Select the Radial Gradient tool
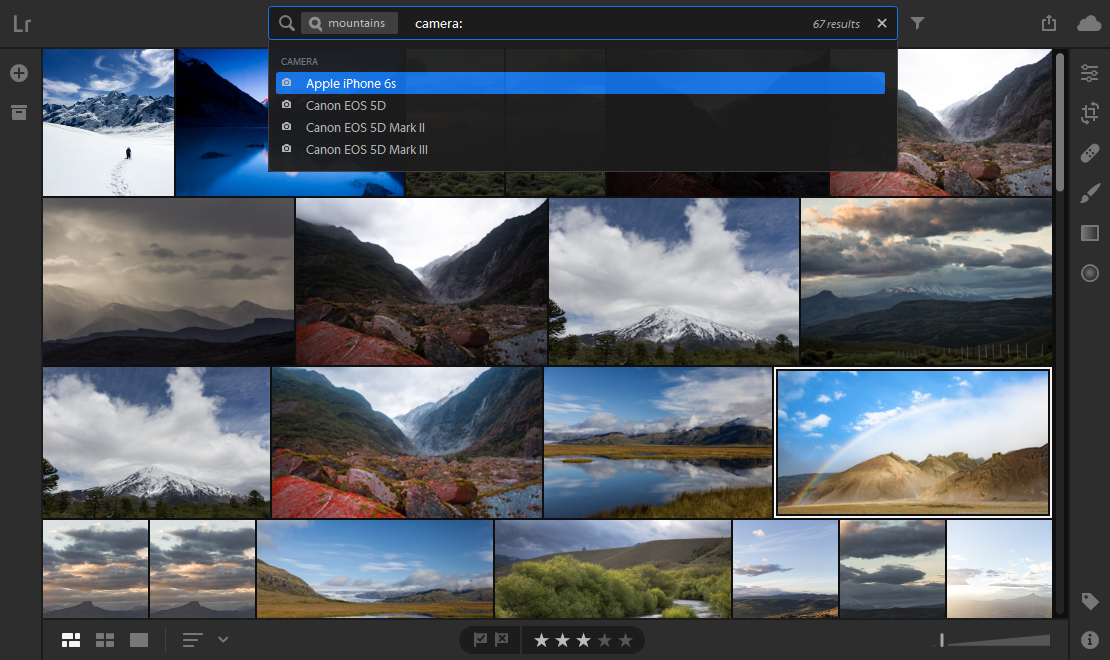The width and height of the screenshot is (1110, 660). tap(1090, 273)
